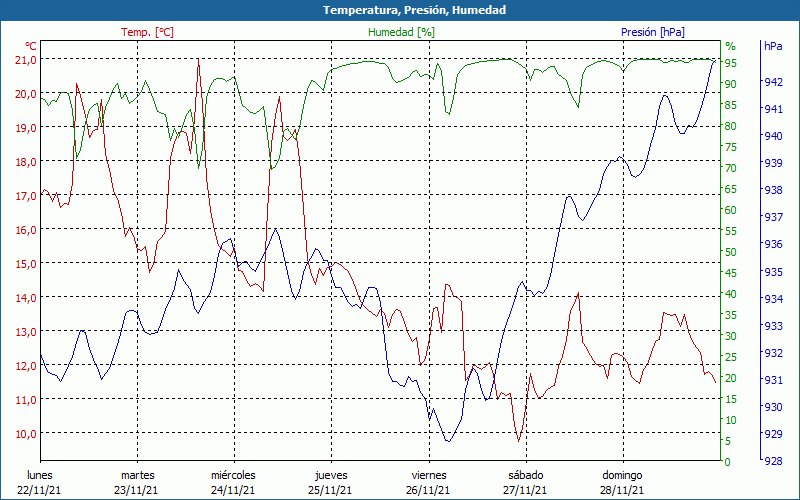This screenshot has height=500, width=800.
Task: Click the '17,0' temperature axis value
Action: (x=26, y=195)
